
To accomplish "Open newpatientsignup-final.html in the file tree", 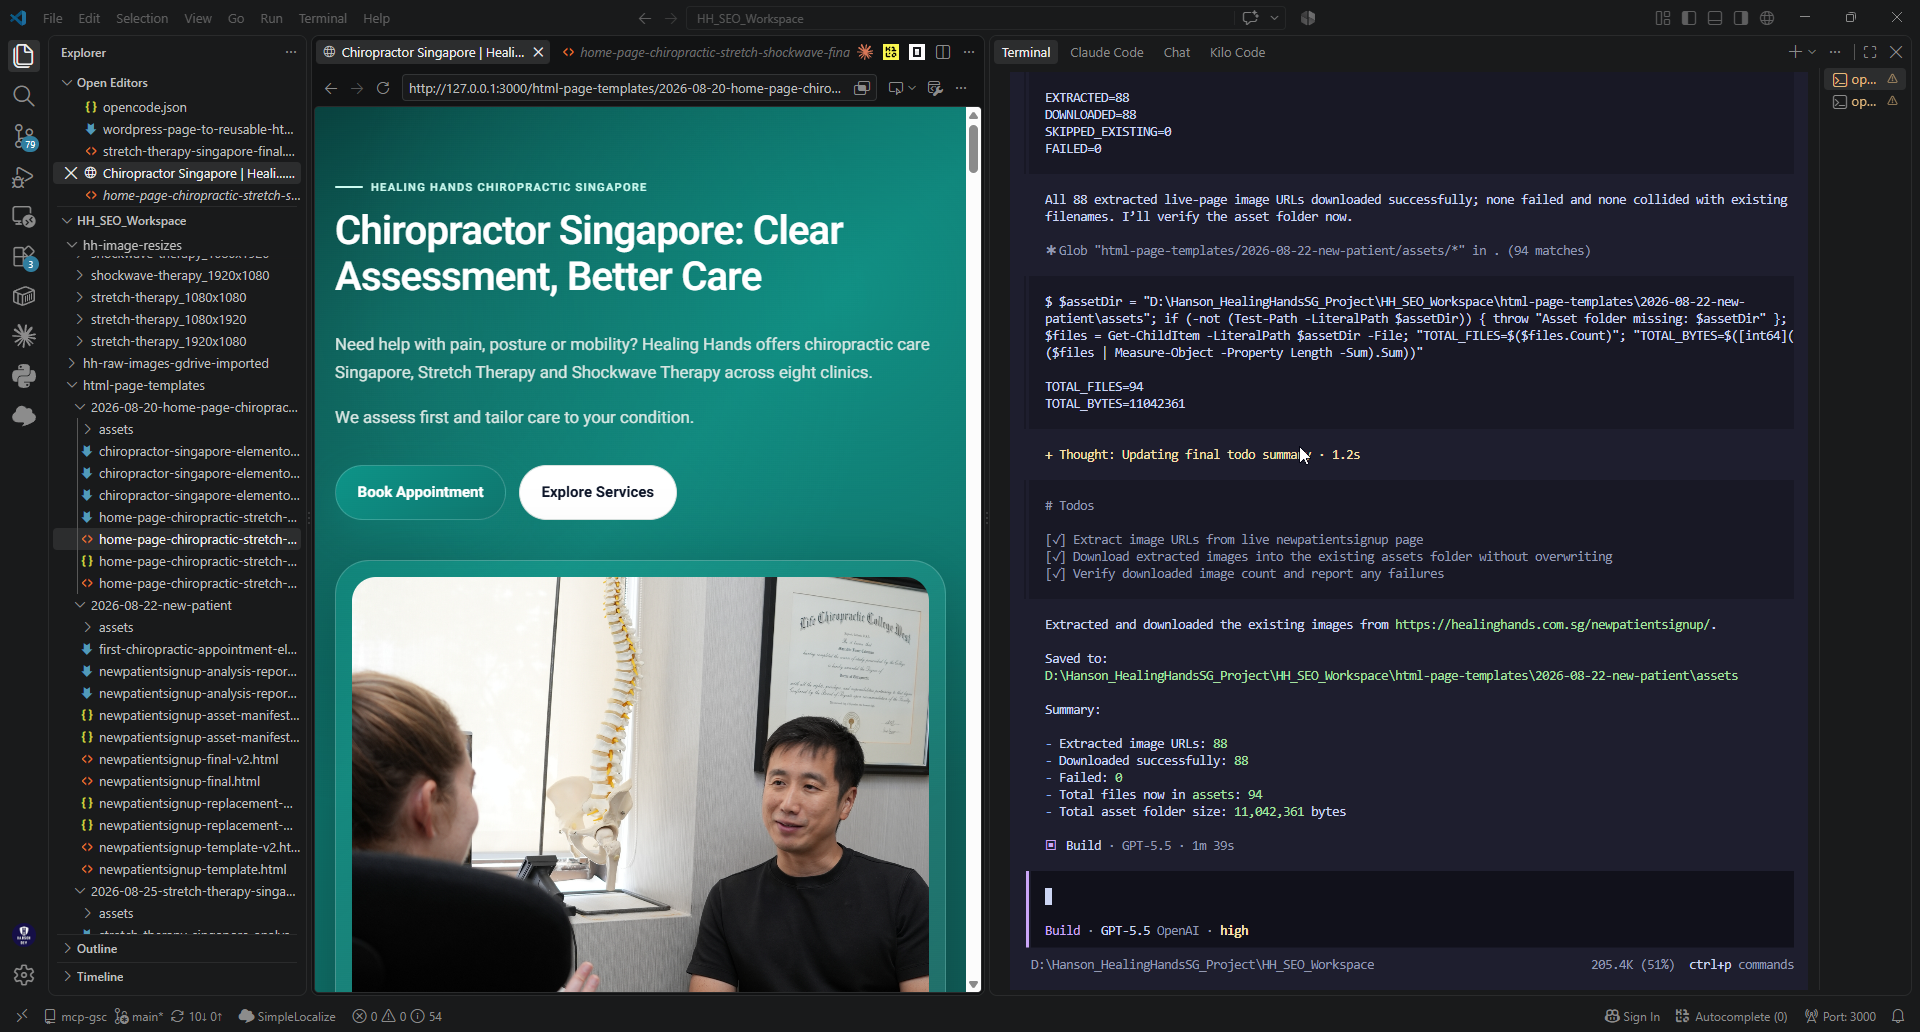I will point(179,781).
